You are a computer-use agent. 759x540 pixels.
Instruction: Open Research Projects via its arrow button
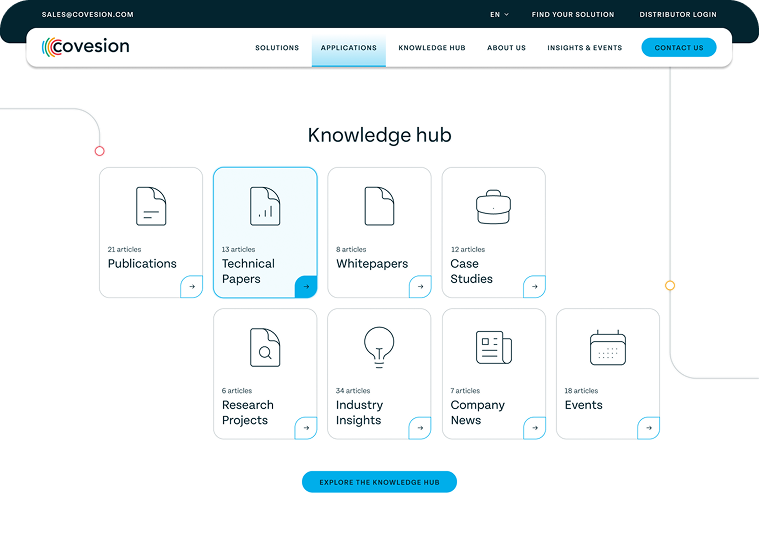(306, 428)
